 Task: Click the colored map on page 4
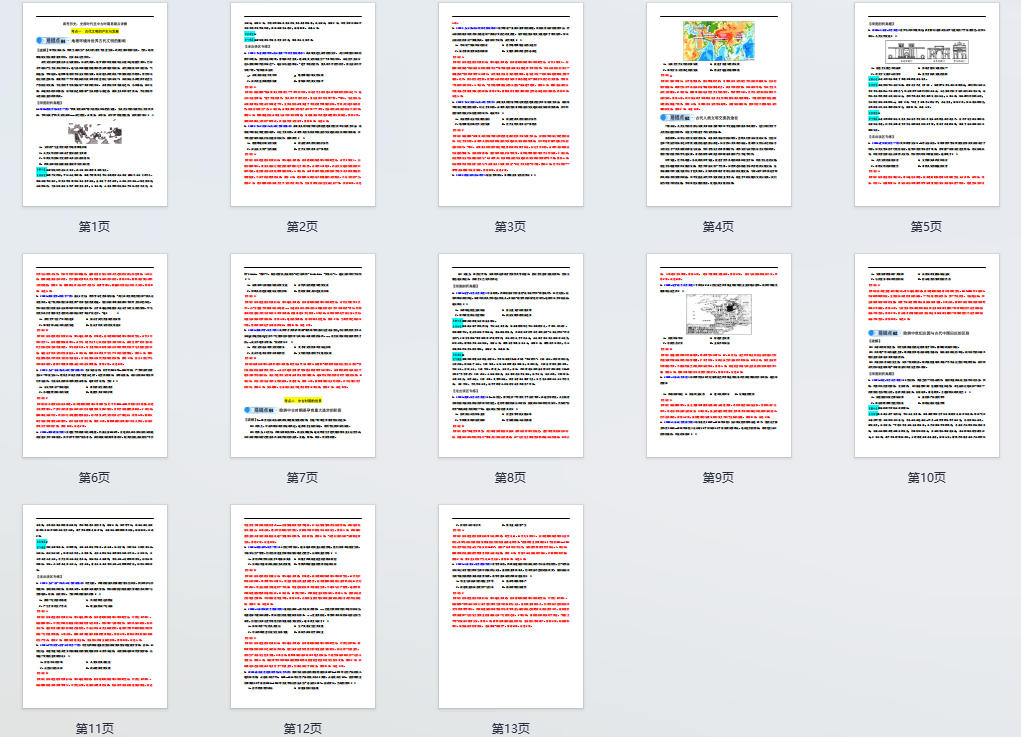[718, 41]
